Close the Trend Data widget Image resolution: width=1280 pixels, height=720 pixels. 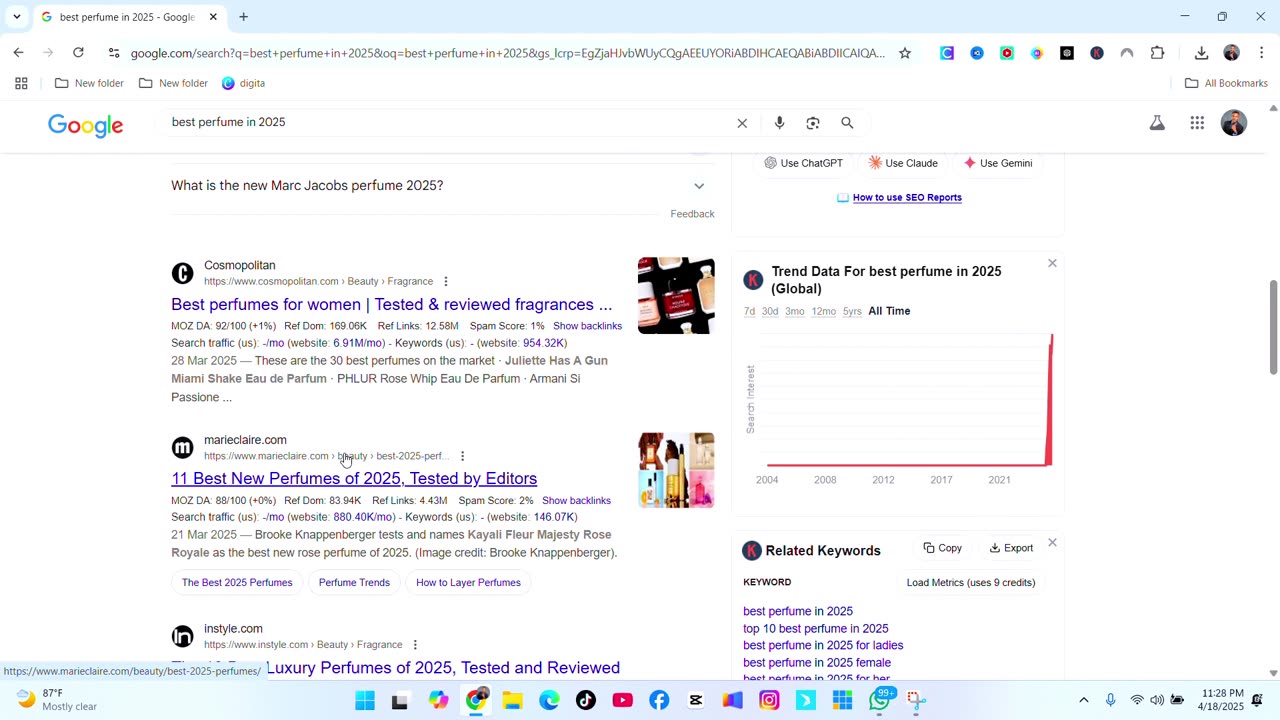coord(1052,263)
